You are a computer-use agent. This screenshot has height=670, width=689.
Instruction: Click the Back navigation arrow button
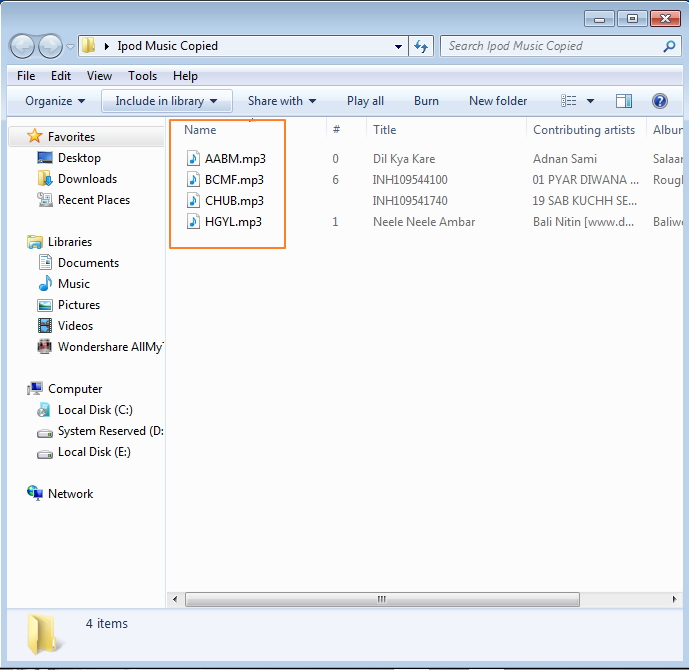(x=23, y=46)
